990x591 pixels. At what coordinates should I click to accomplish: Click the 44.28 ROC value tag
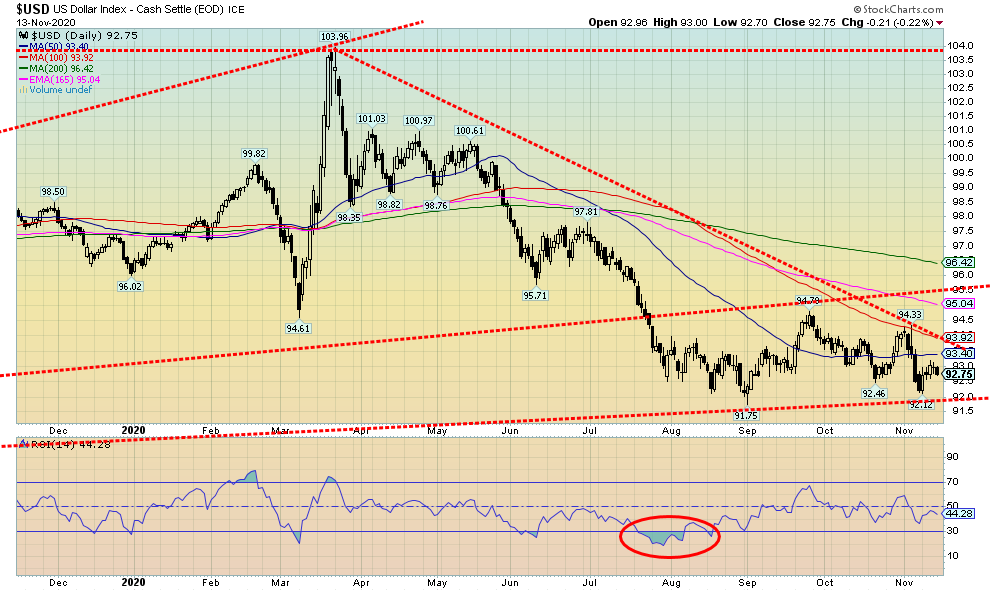click(960, 513)
